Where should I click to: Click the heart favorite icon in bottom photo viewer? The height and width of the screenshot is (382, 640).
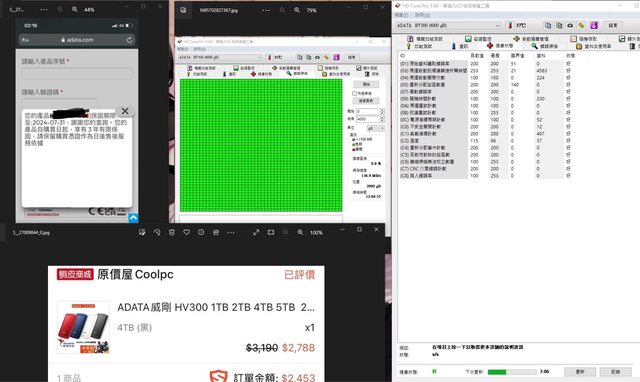point(187,232)
